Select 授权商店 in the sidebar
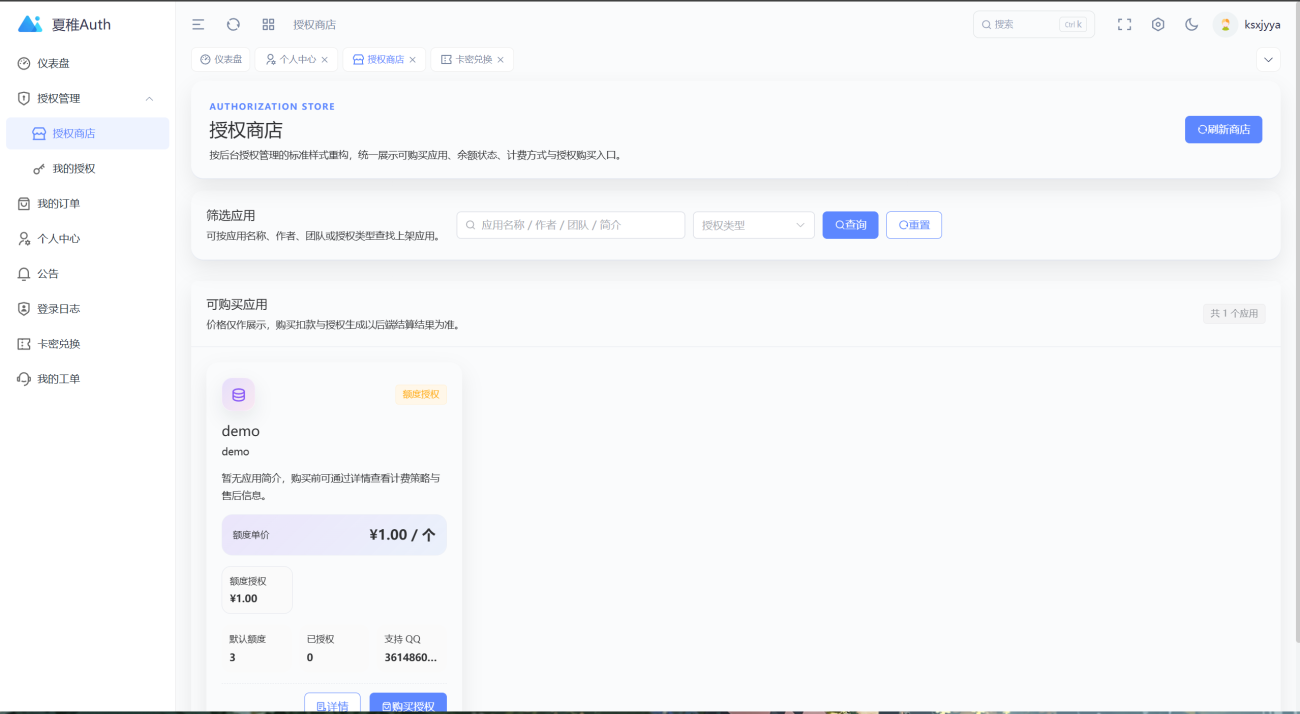 pos(88,133)
